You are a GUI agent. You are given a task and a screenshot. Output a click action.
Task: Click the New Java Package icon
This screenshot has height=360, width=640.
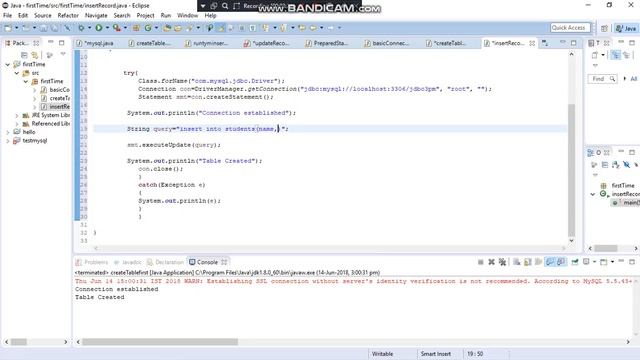[136, 28]
